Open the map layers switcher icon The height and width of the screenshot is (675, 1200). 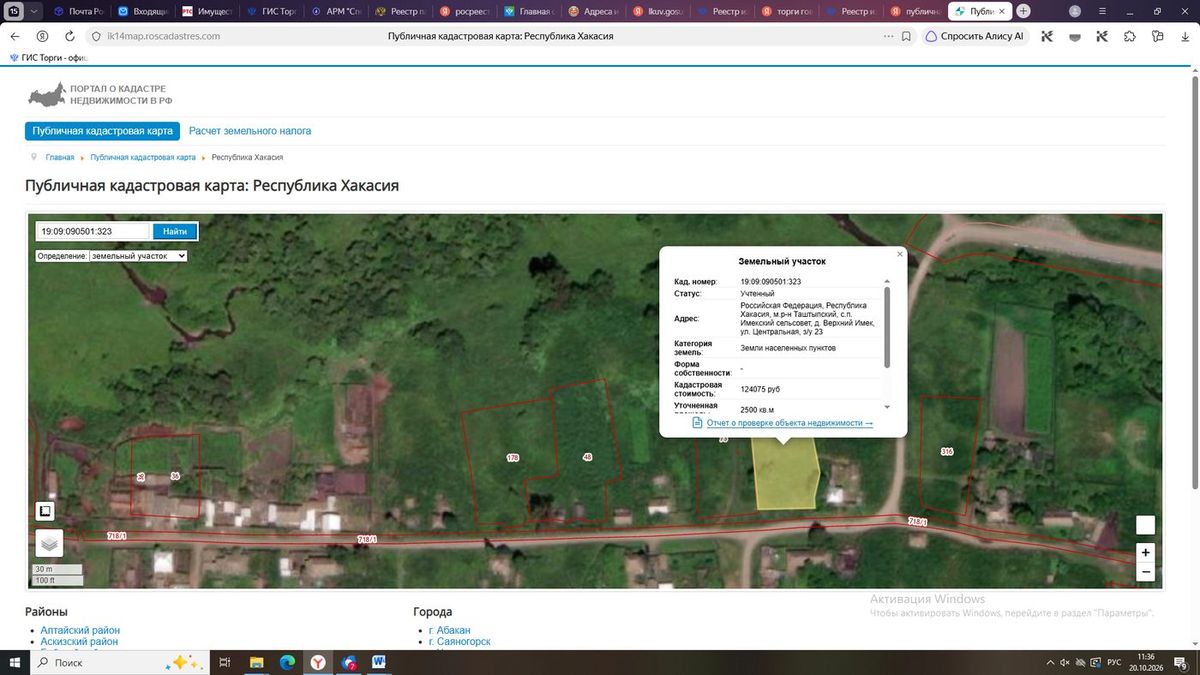coord(49,543)
